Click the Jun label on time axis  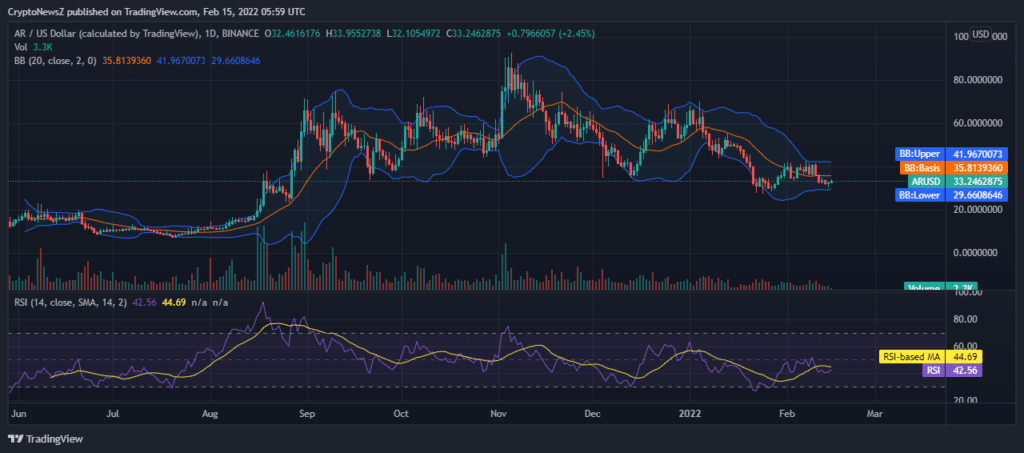(x=17, y=413)
